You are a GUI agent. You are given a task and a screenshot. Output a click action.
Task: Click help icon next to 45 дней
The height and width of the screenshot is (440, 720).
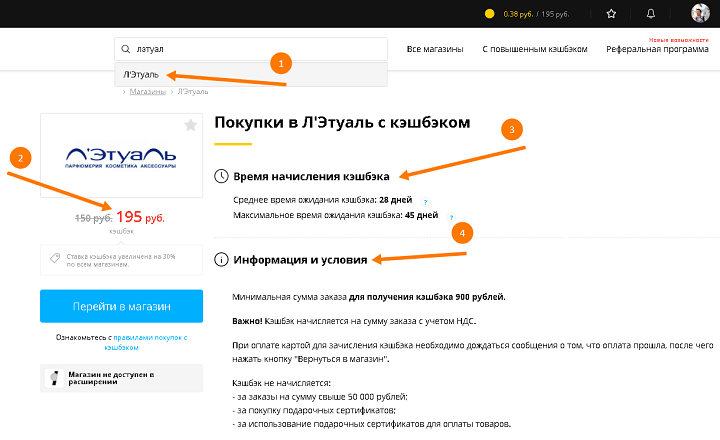pyautogui.click(x=451, y=217)
